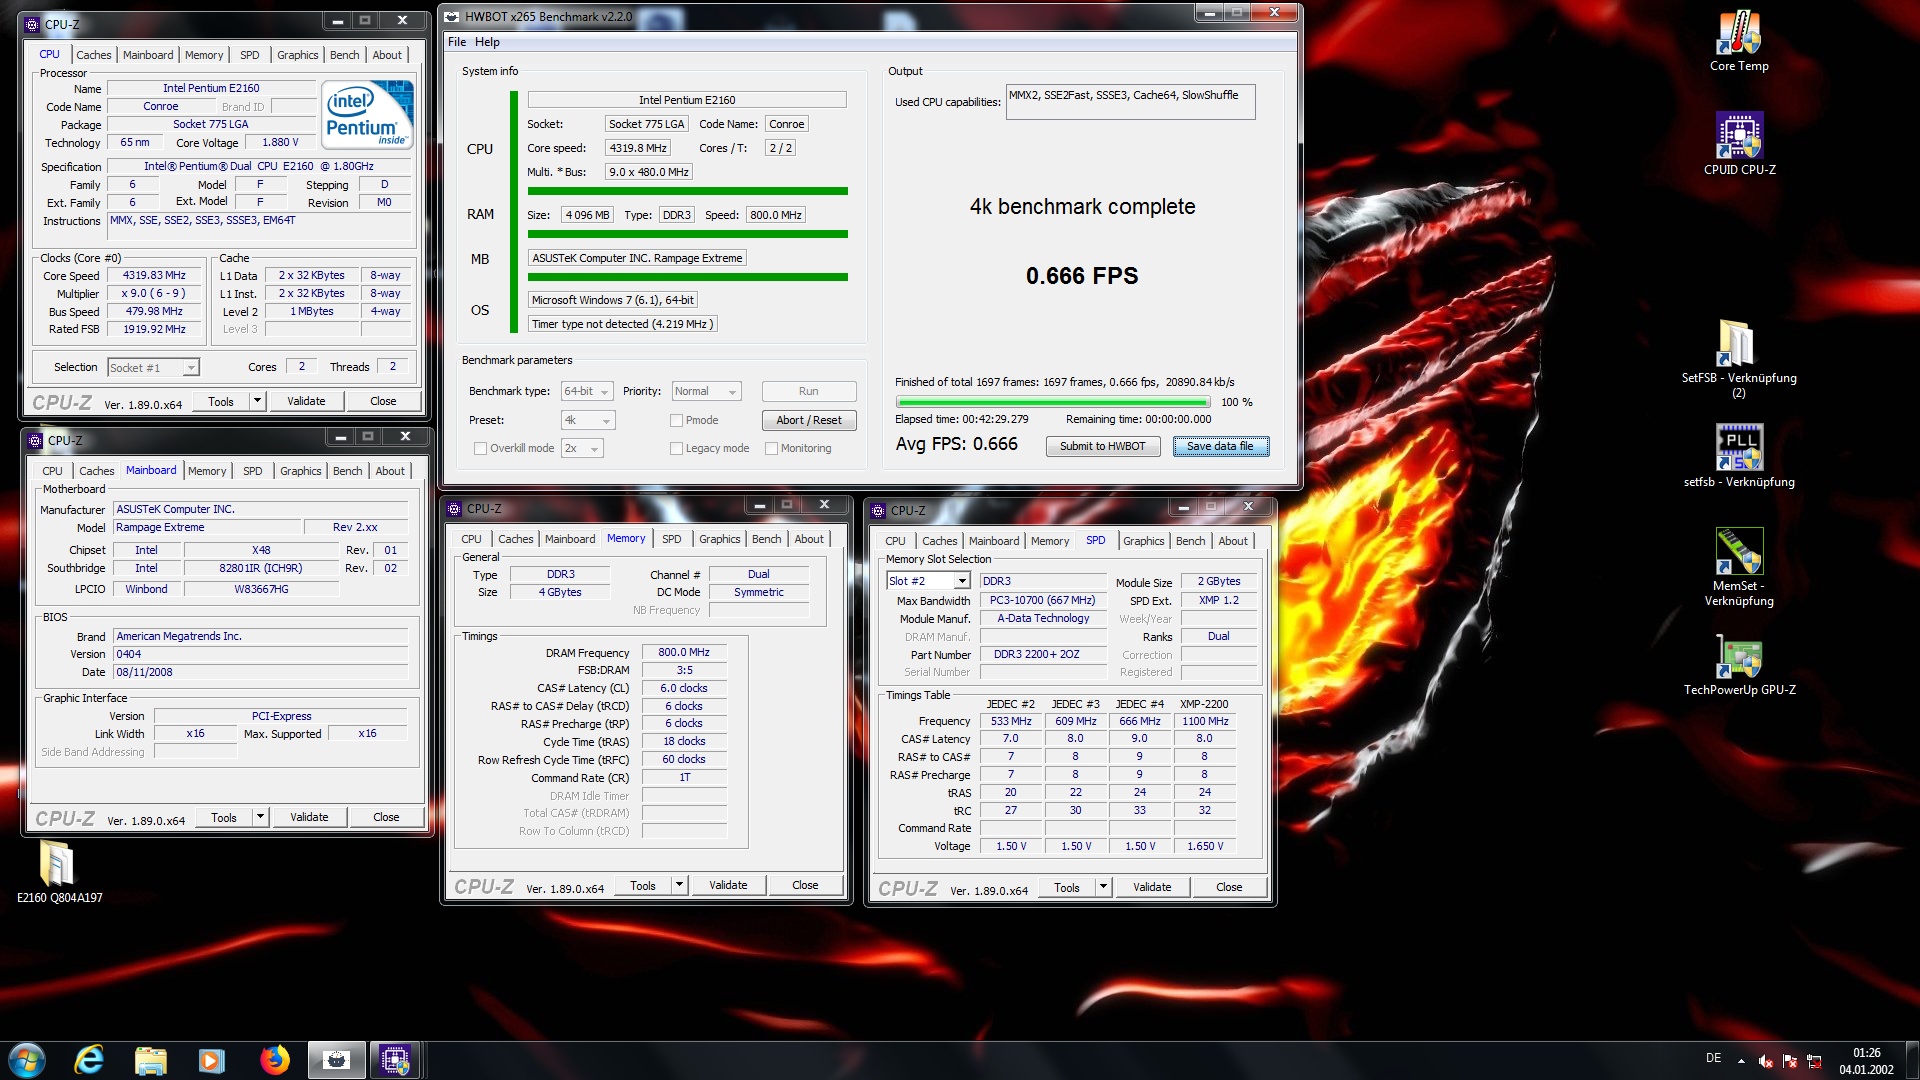This screenshot has height=1080, width=1920.
Task: Open the Preset 4k dropdown
Action: point(588,420)
